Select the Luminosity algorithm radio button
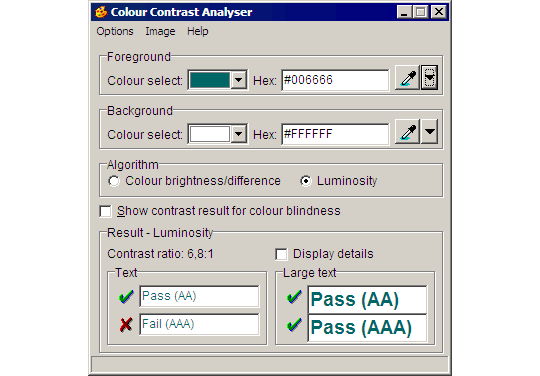The height and width of the screenshot is (376, 540). 306,181
